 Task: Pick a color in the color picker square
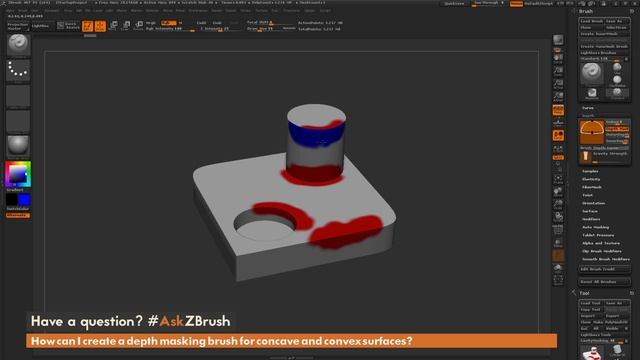(18, 174)
